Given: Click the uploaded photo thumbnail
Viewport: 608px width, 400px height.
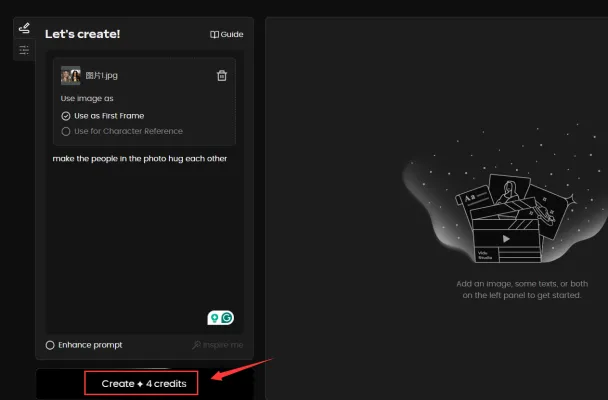Looking at the screenshot, I should click(x=70, y=76).
